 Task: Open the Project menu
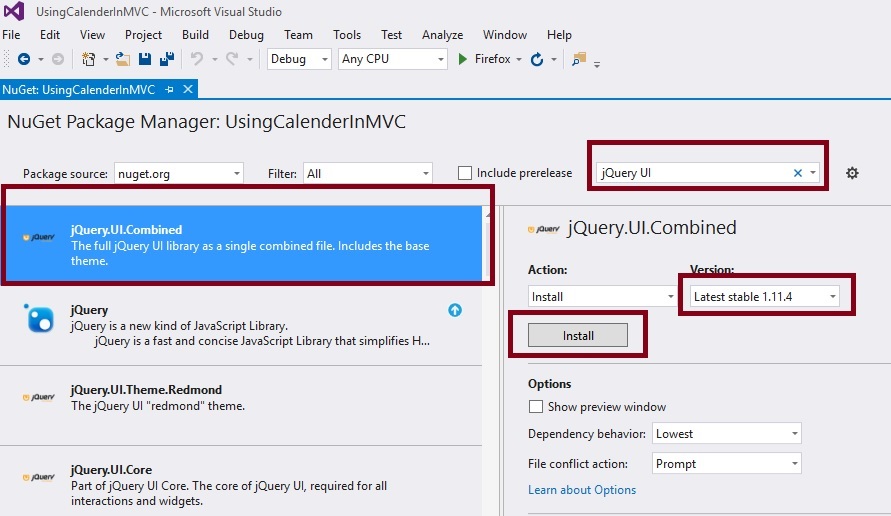143,35
